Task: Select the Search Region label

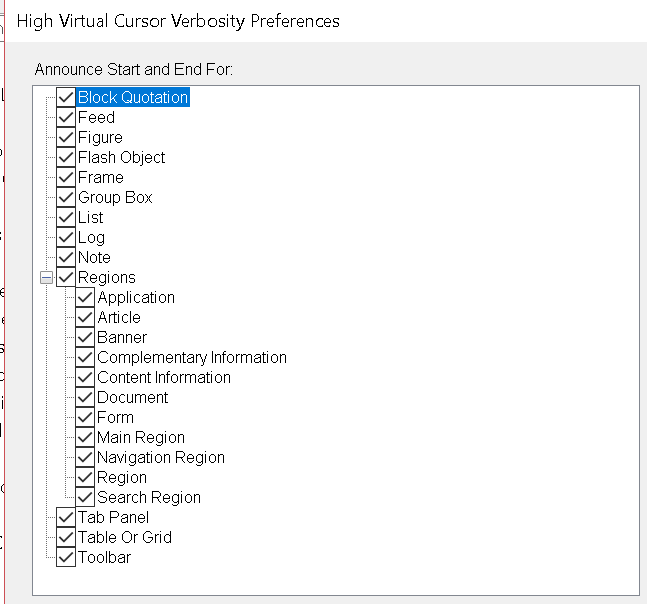Action: (x=149, y=498)
